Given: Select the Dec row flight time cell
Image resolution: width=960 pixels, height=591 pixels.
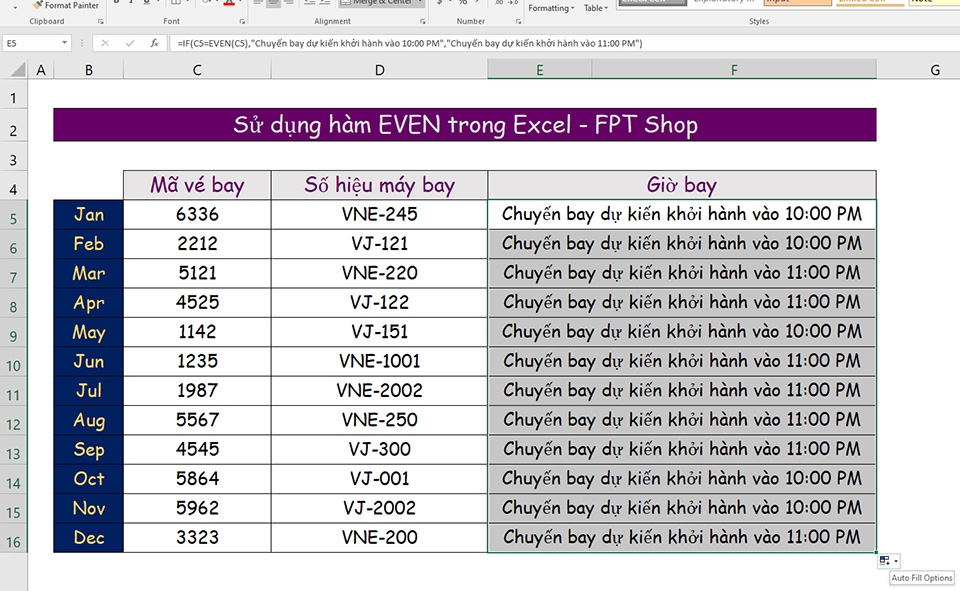Looking at the screenshot, I should pyautogui.click(x=682, y=538).
